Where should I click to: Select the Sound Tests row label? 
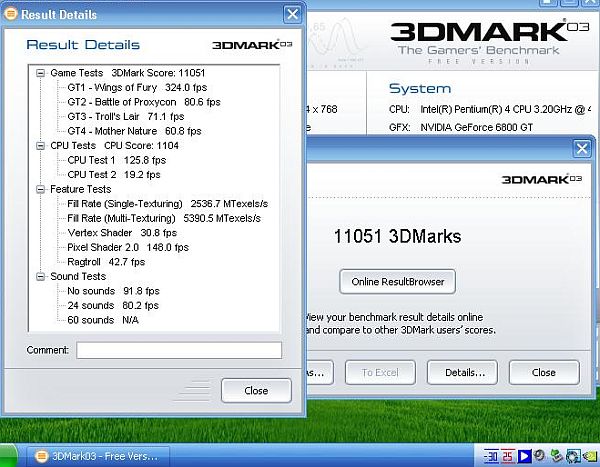pos(78,277)
